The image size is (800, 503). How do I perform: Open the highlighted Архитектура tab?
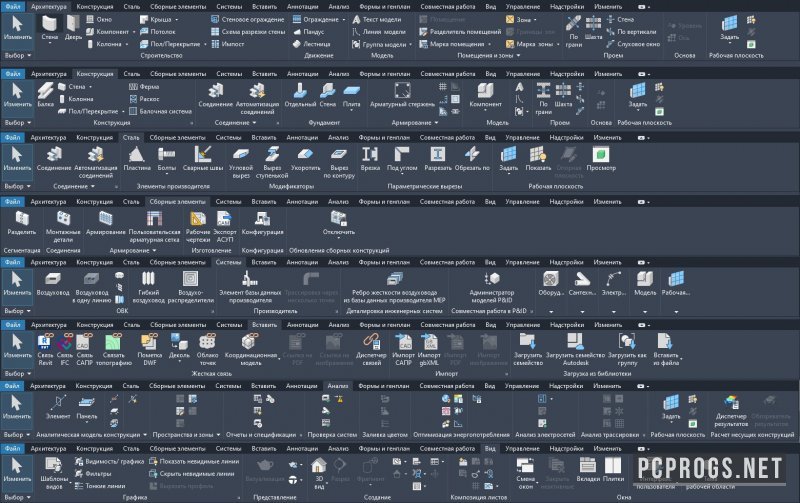point(48,7)
